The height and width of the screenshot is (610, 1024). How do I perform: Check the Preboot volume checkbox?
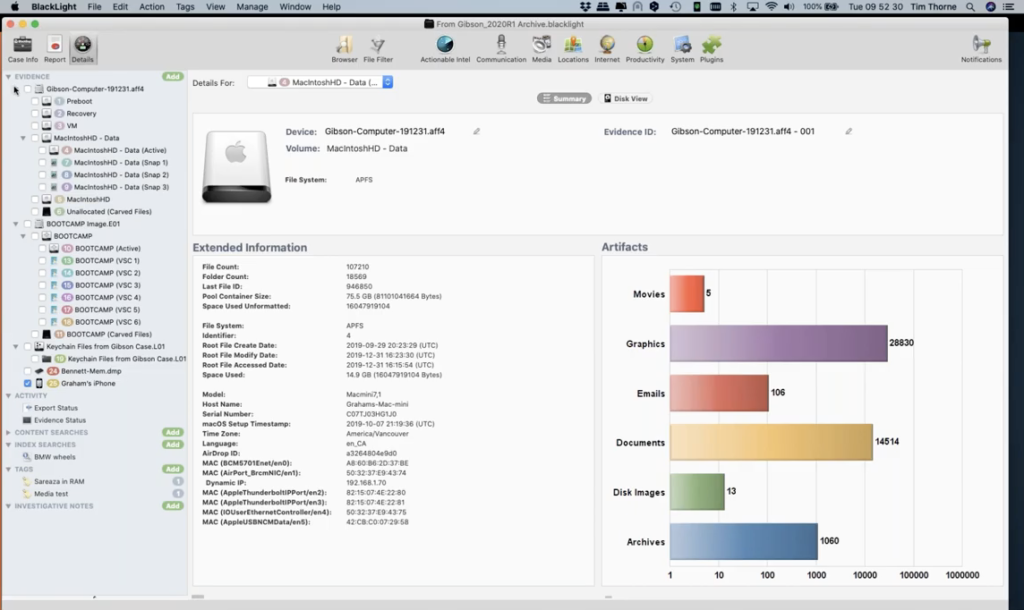tap(35, 101)
